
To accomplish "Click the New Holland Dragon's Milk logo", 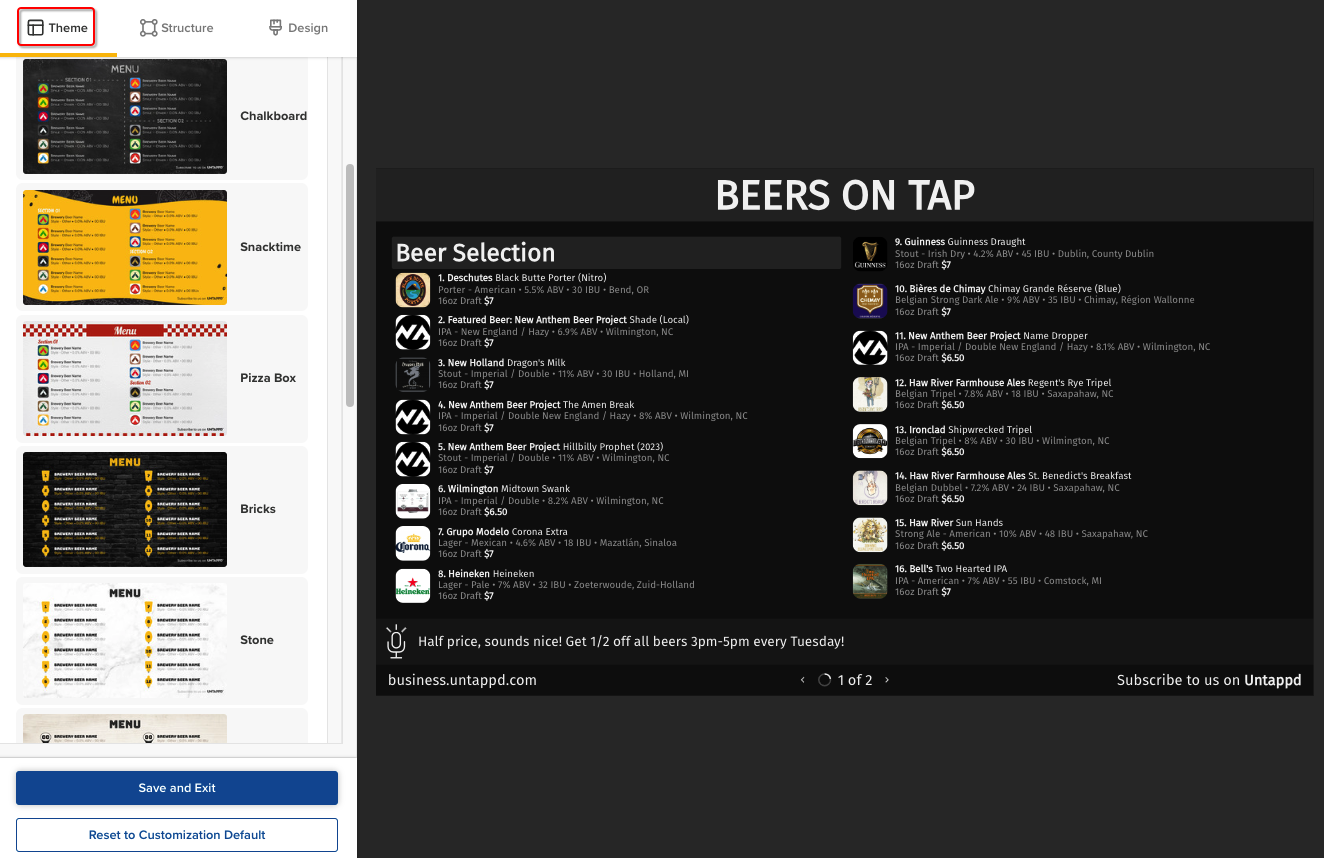I will (x=413, y=374).
